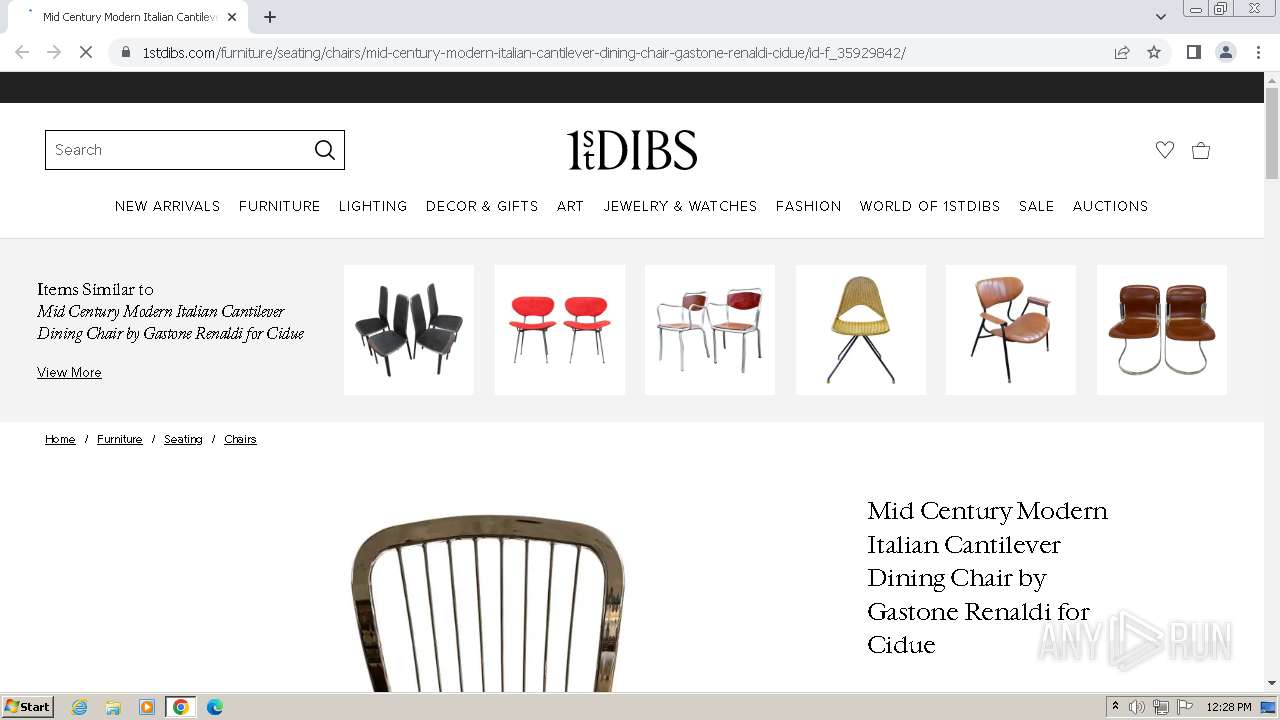Open Chrome three-dot menu
This screenshot has height=720, width=1280.
pos(1258,52)
